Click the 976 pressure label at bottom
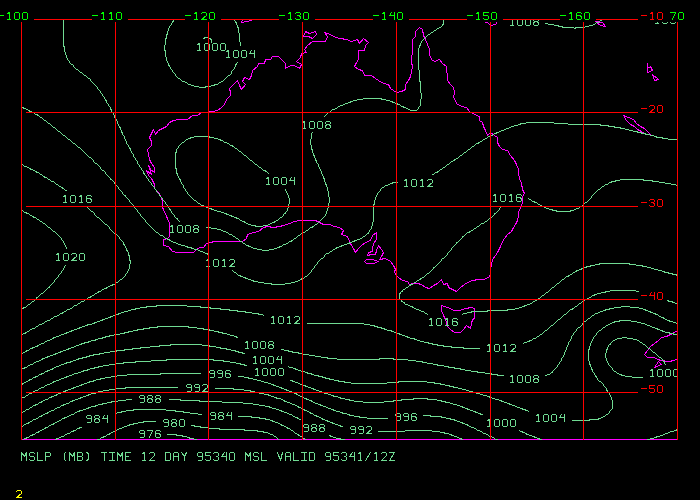 click(149, 434)
